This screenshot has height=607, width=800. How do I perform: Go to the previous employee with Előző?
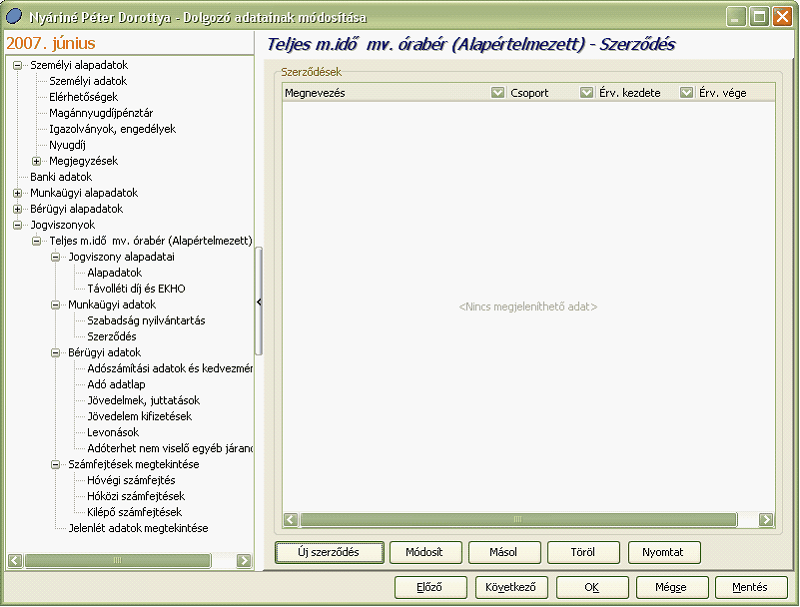pos(430,587)
